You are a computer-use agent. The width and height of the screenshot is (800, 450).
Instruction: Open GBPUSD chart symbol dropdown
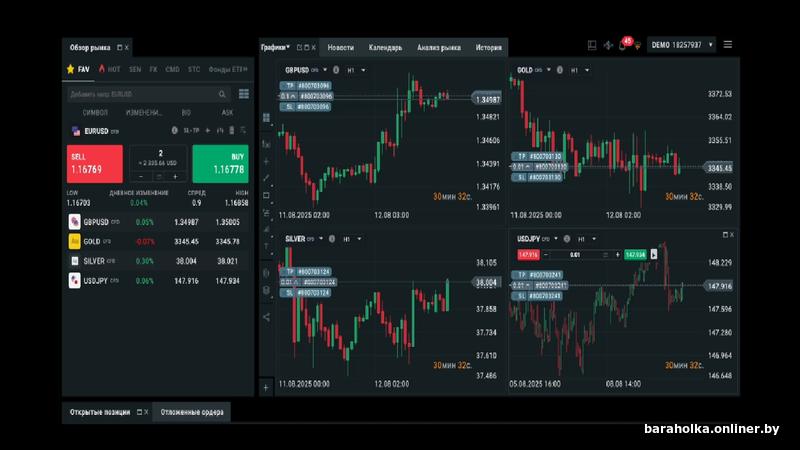(x=324, y=70)
